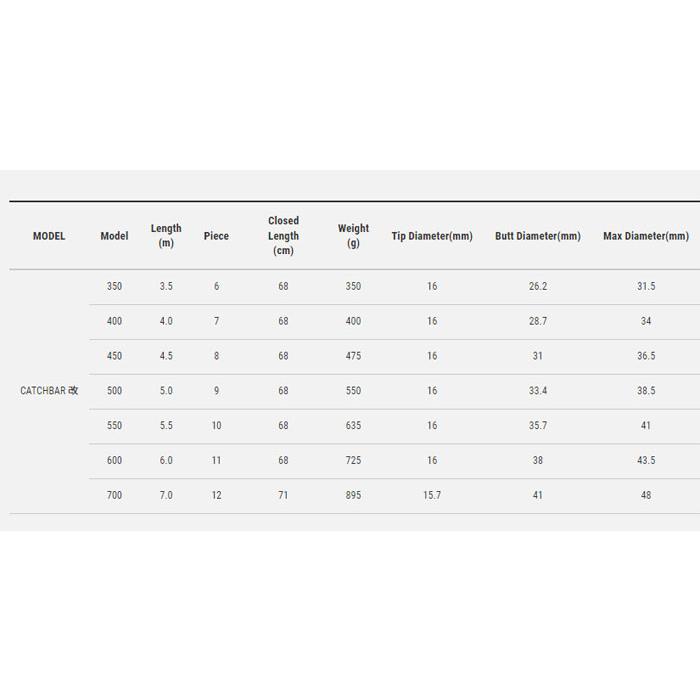Image resolution: width=700 pixels, height=700 pixels.
Task: Click the Tip Diameter(mm) header
Action: click(432, 236)
